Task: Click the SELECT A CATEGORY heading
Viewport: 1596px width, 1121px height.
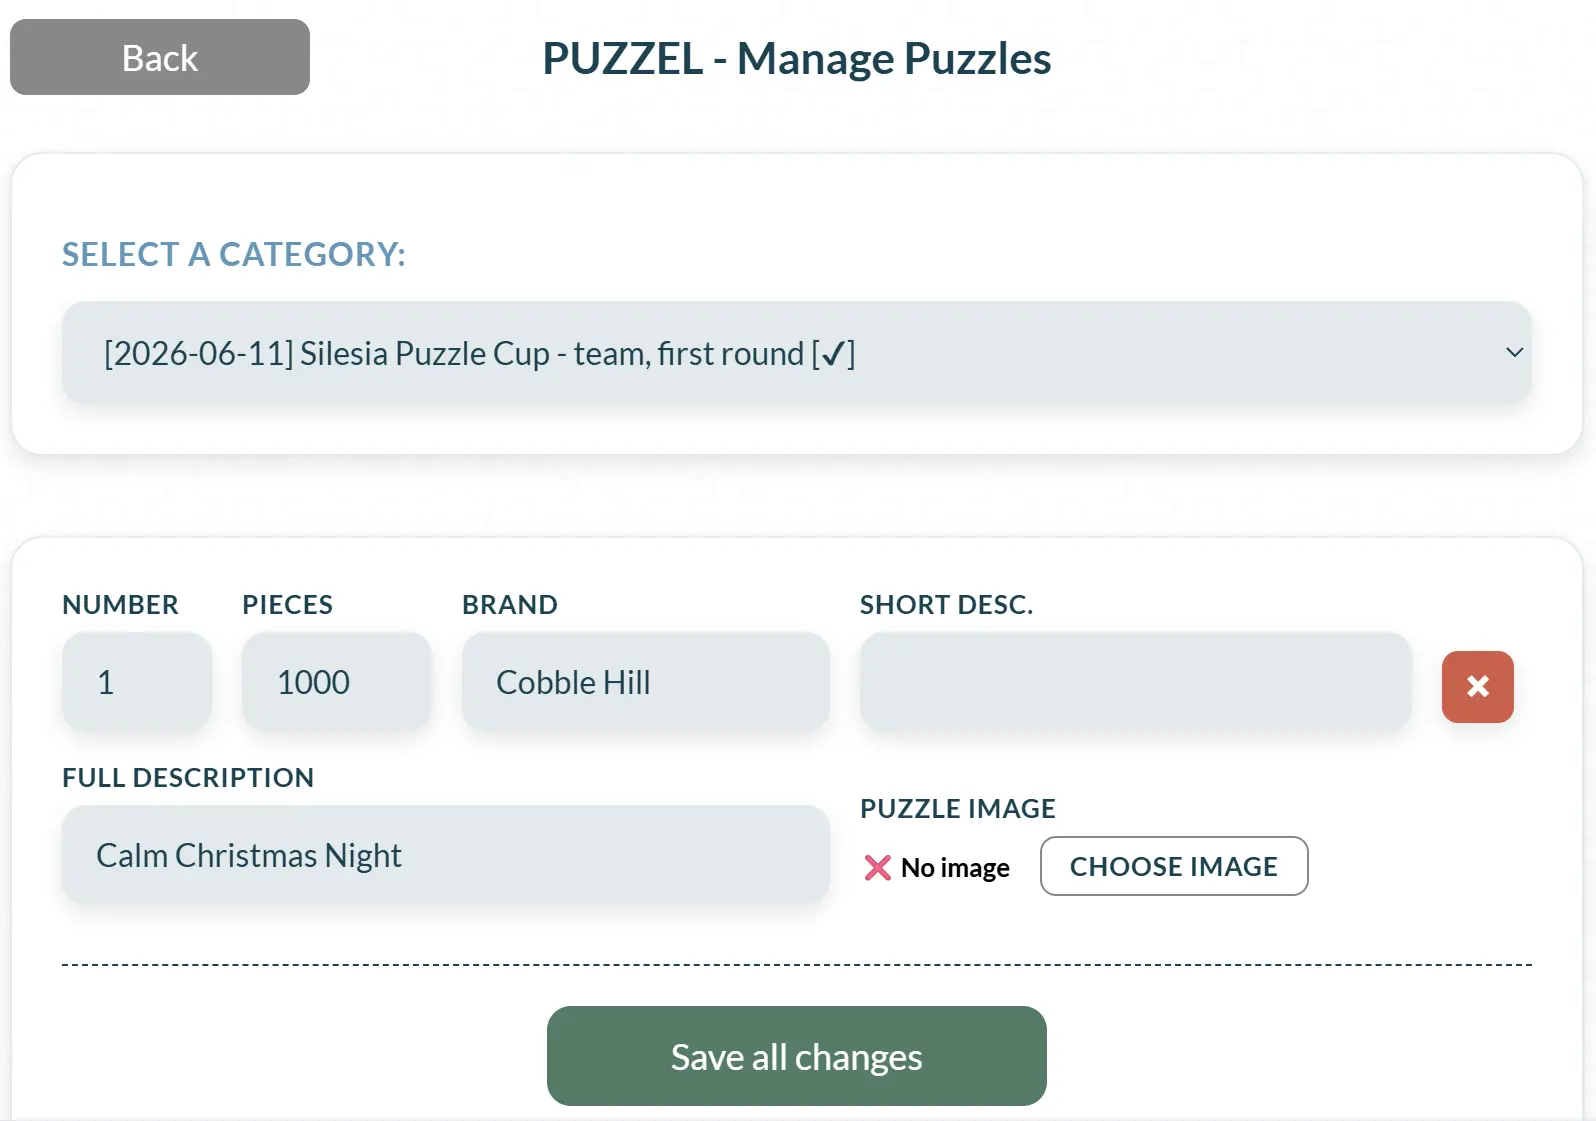Action: (x=234, y=255)
